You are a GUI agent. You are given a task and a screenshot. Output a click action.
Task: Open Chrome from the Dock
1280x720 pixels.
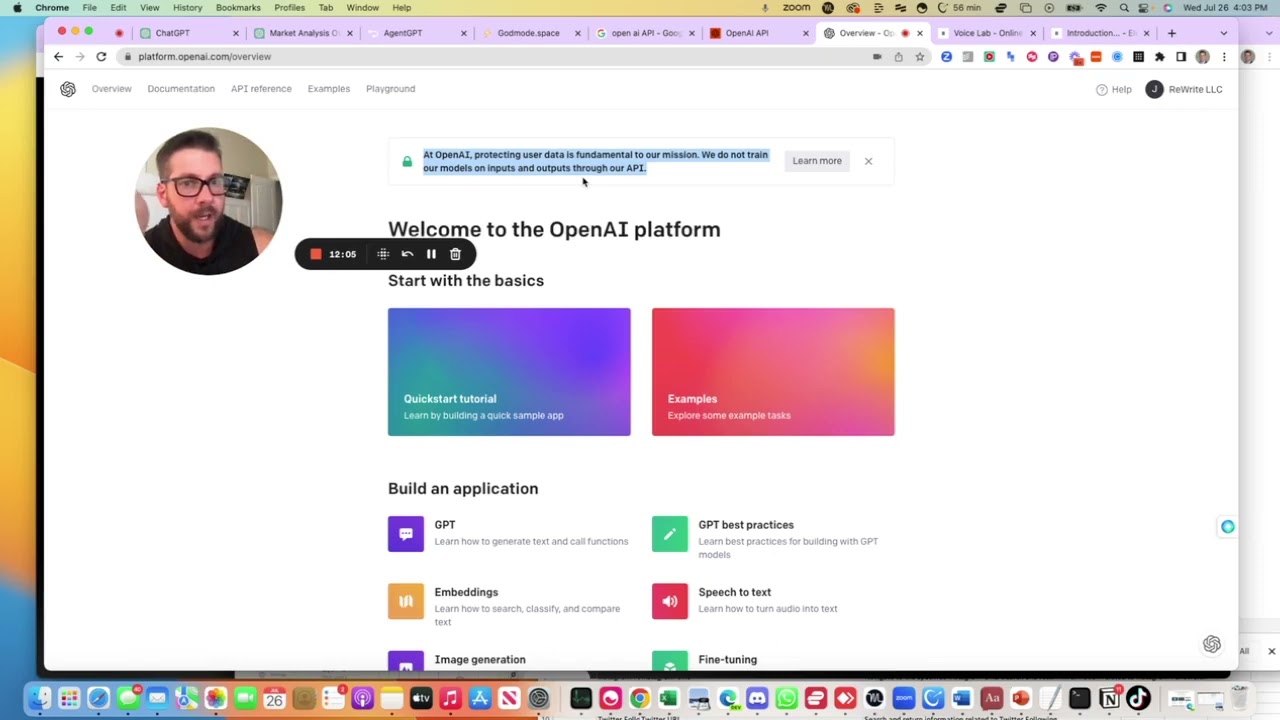click(x=640, y=698)
